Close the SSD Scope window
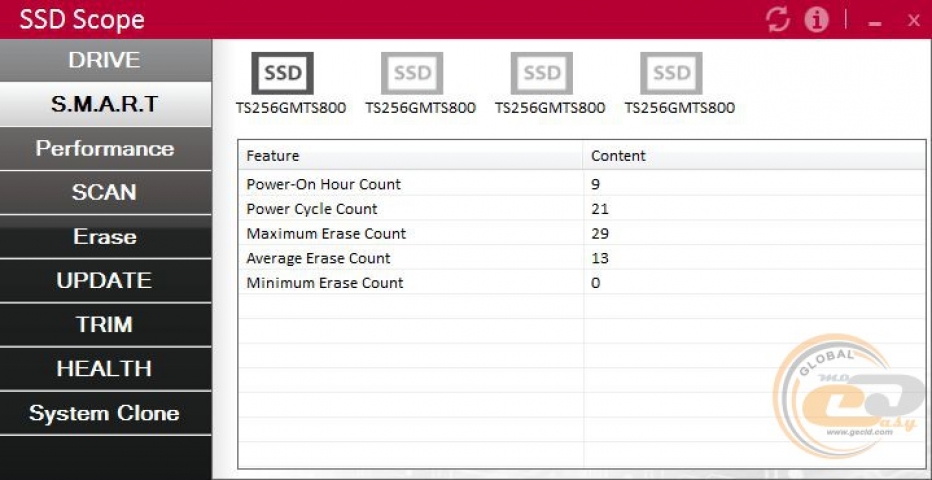The width and height of the screenshot is (932, 480). 914,21
